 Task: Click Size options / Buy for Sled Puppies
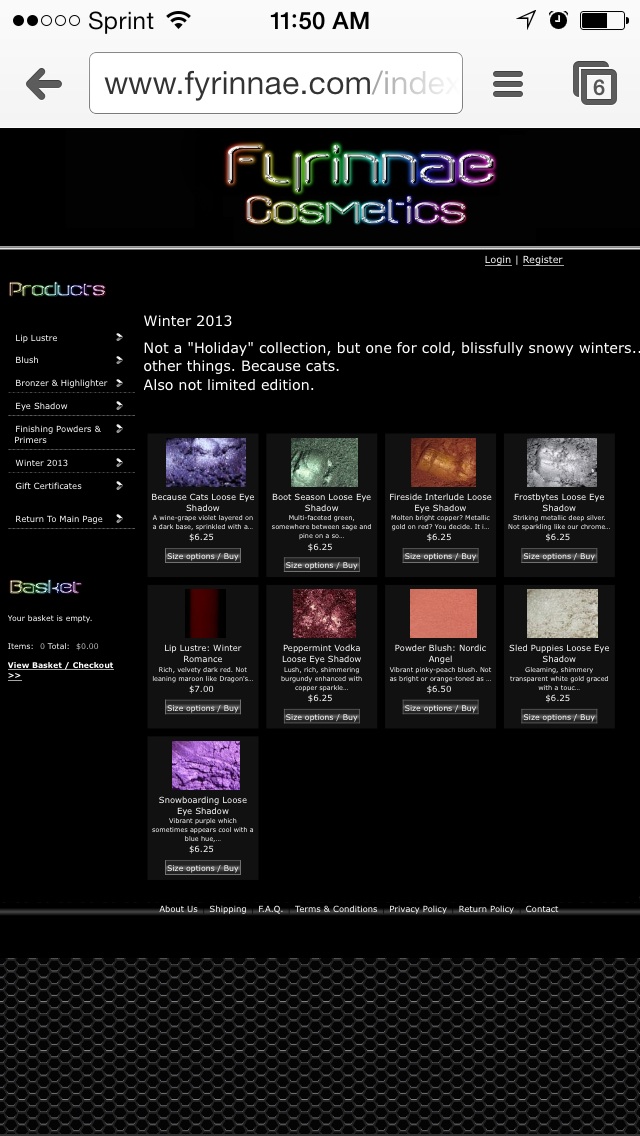click(x=560, y=717)
